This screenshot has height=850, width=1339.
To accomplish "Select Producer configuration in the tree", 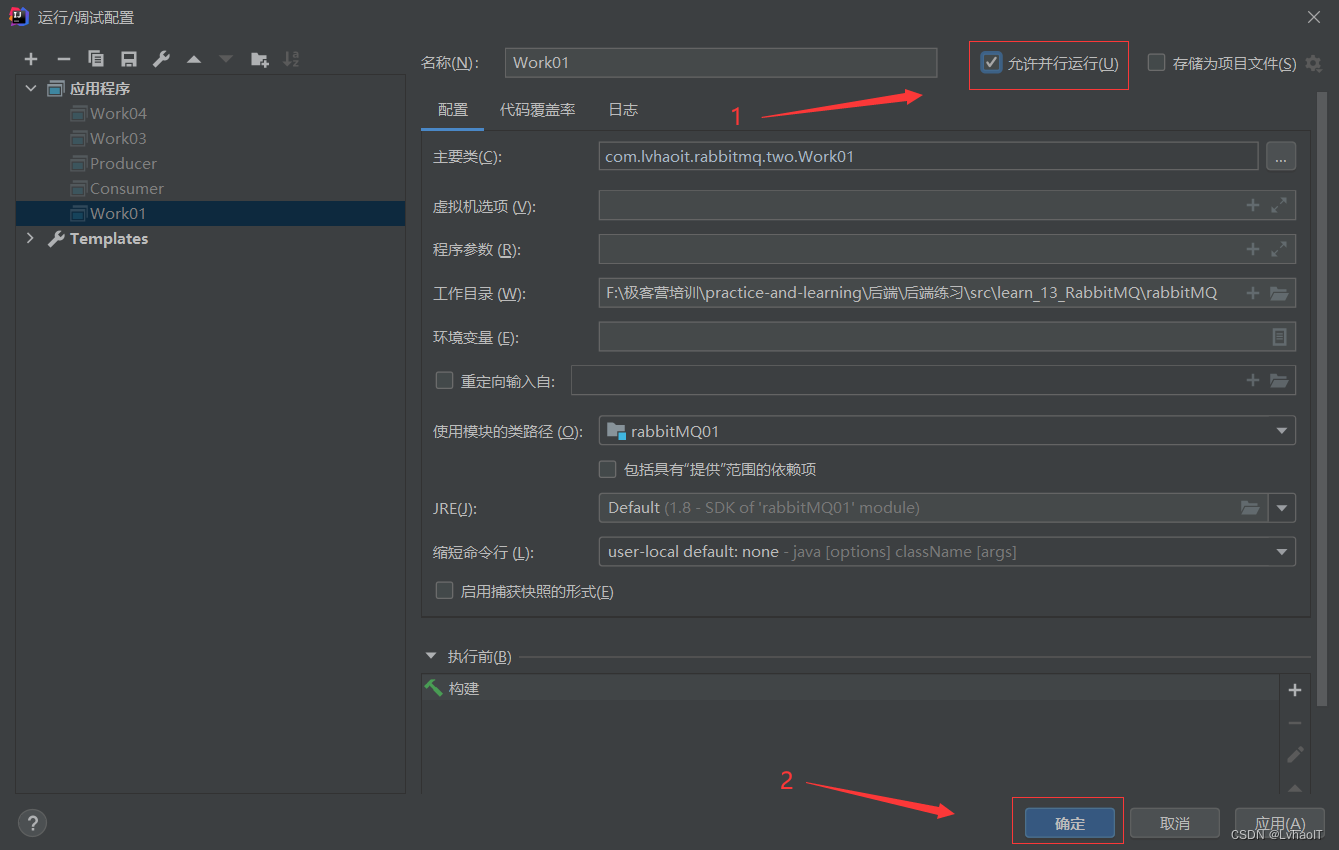I will tap(123, 163).
